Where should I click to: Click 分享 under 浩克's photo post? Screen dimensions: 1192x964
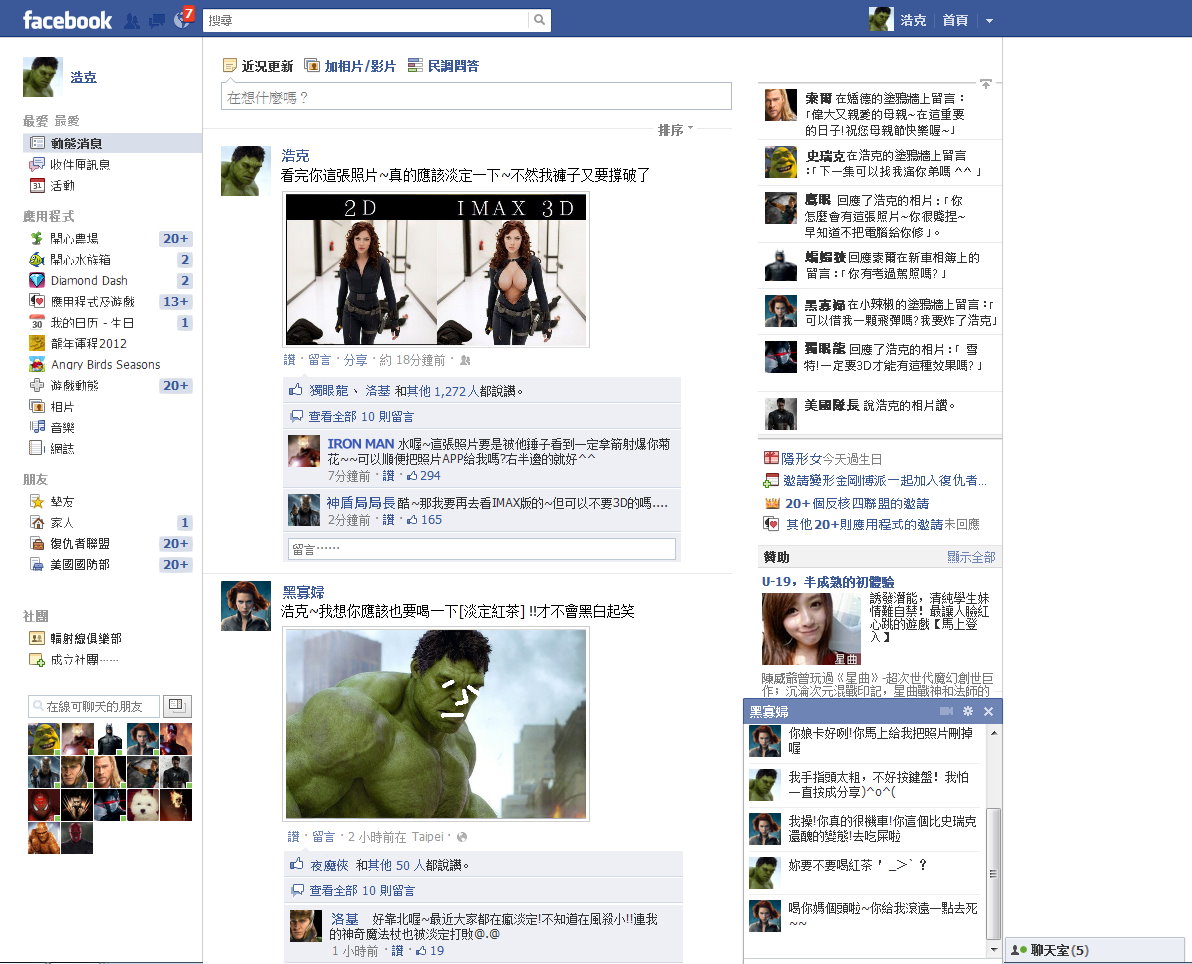point(355,360)
